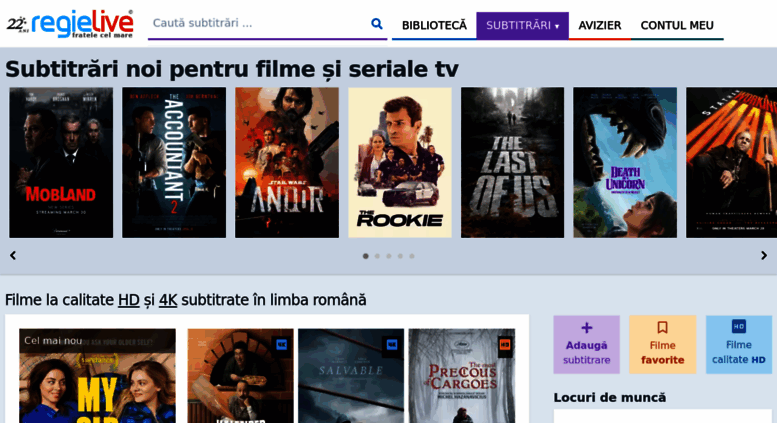Go to CONTUL MEU
The image size is (777, 423).
677,25
